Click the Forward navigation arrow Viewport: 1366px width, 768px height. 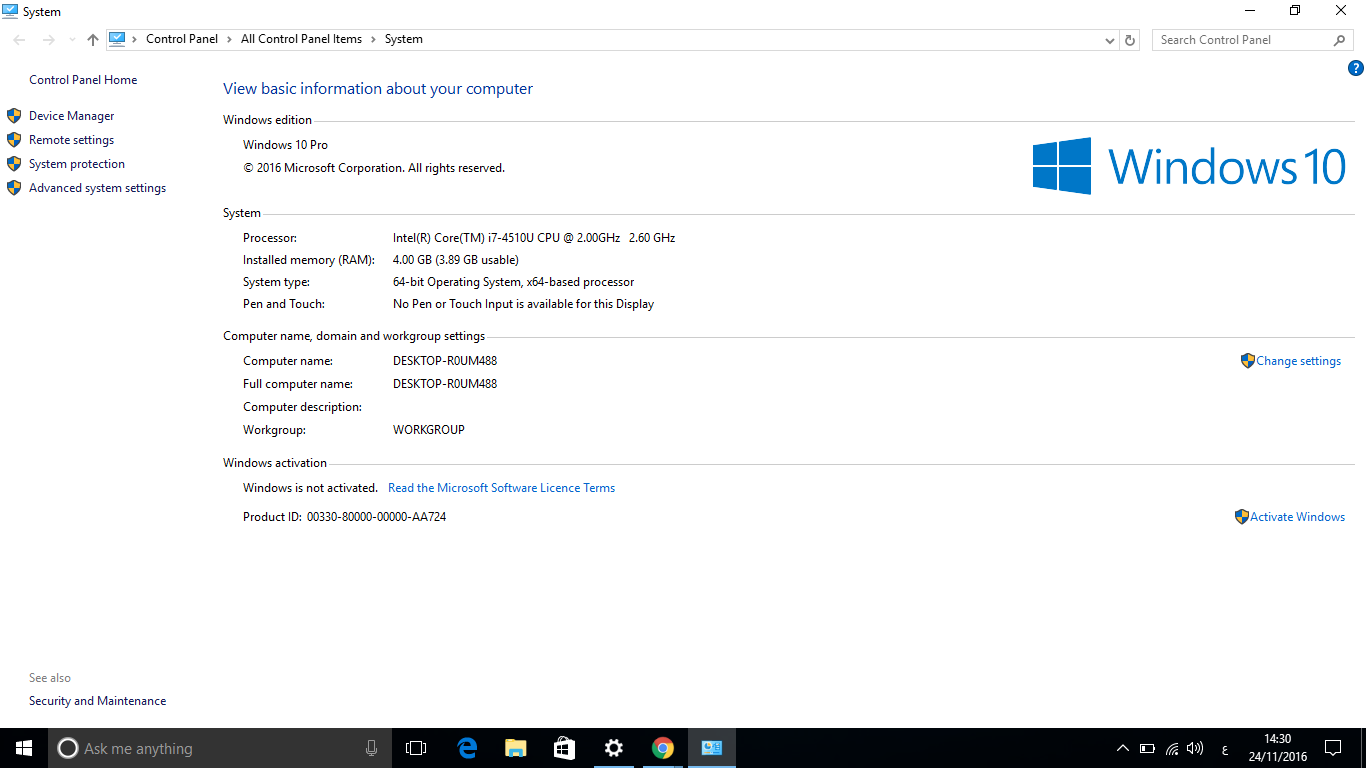(48, 40)
